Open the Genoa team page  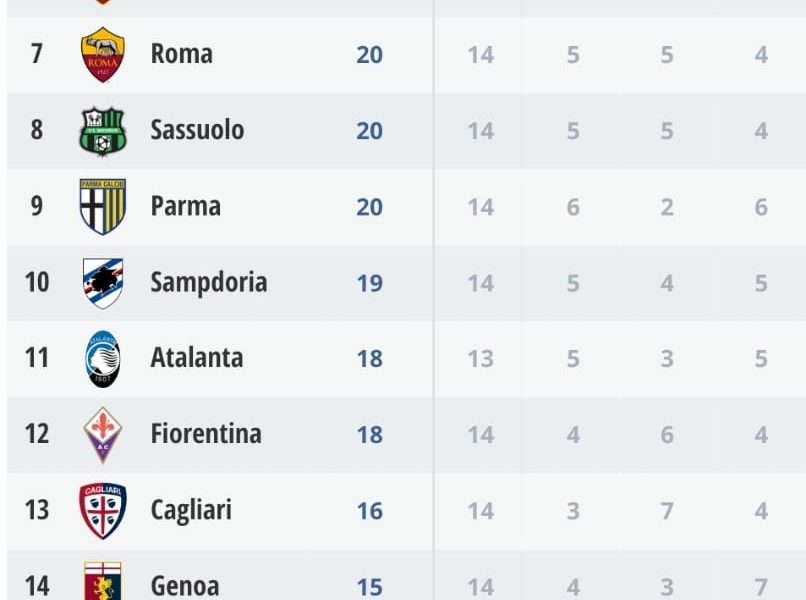(x=184, y=585)
